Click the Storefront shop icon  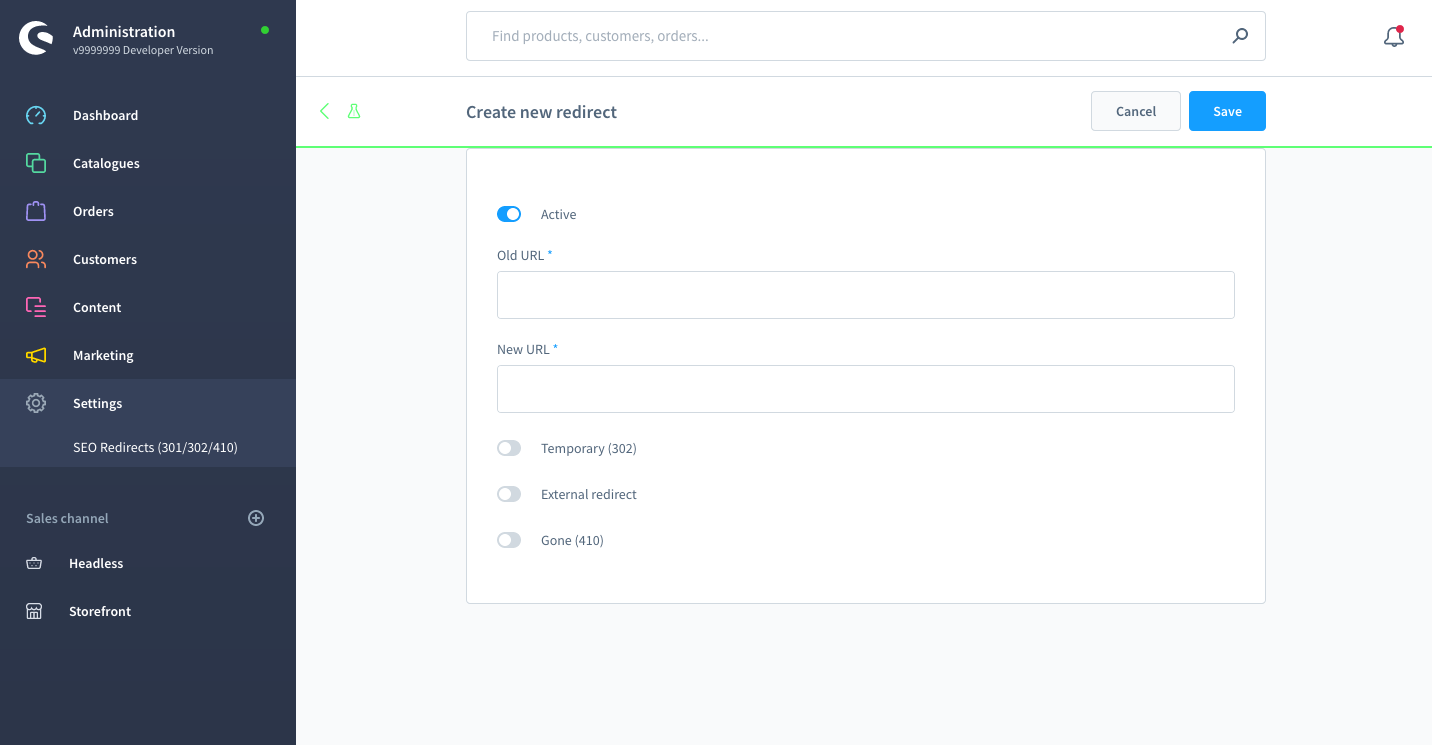(x=34, y=611)
